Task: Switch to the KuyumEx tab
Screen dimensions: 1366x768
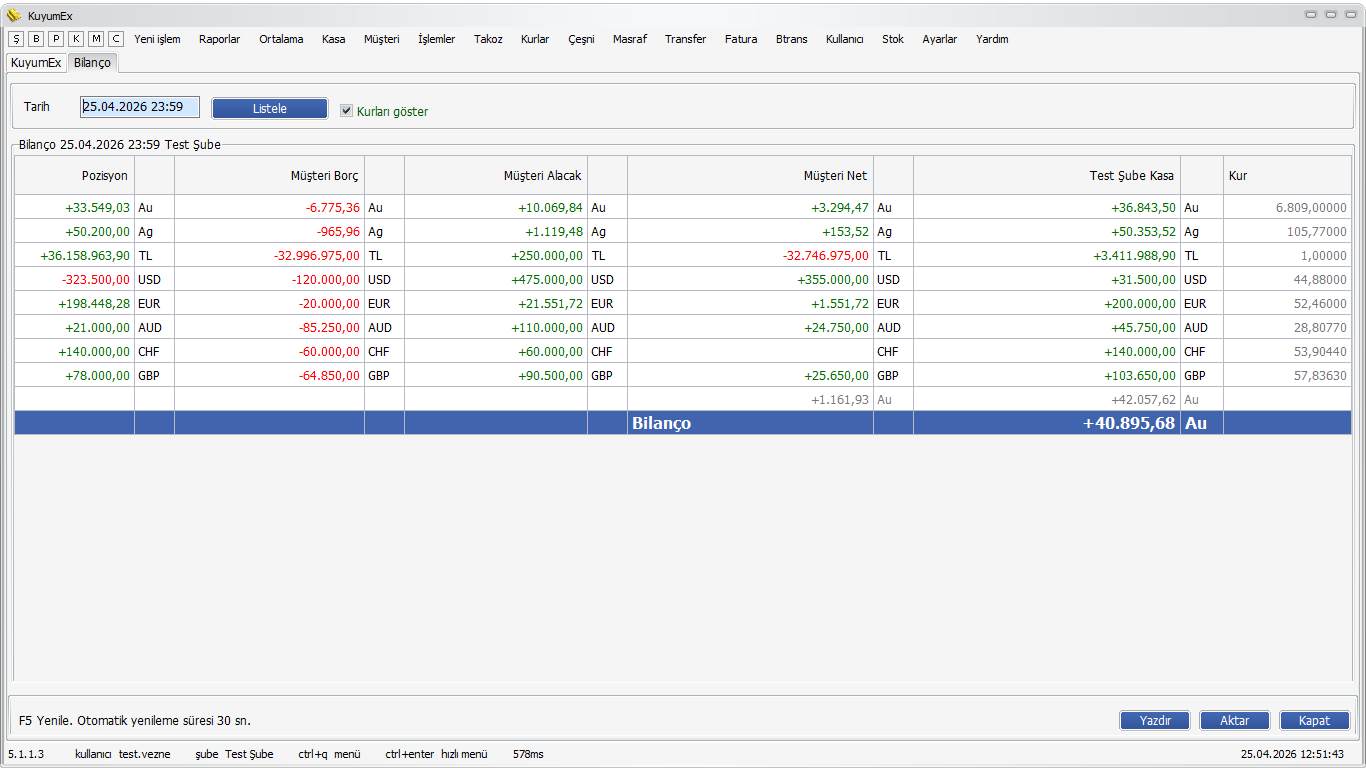Action: [36, 62]
